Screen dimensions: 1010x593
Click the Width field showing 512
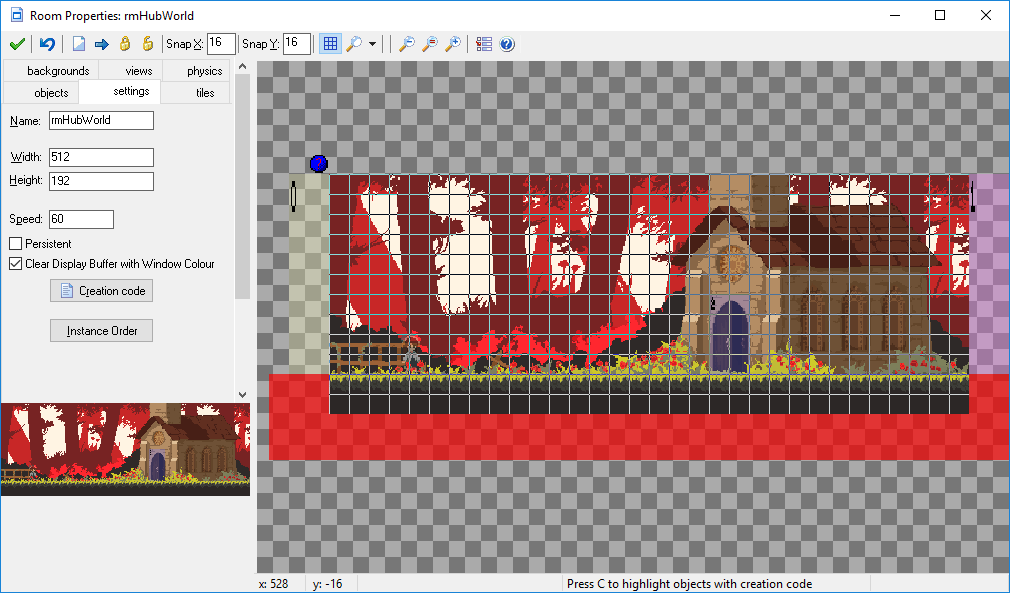click(101, 157)
